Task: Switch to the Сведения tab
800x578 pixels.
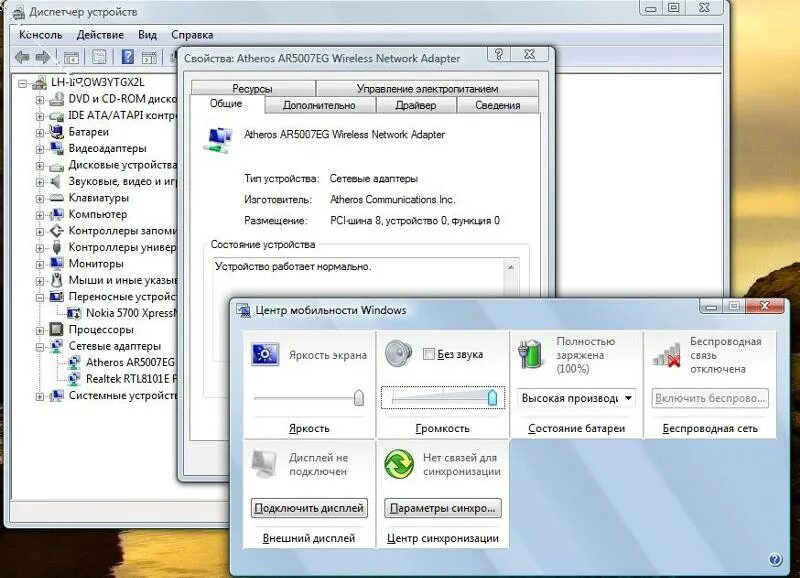Action: coord(497,105)
